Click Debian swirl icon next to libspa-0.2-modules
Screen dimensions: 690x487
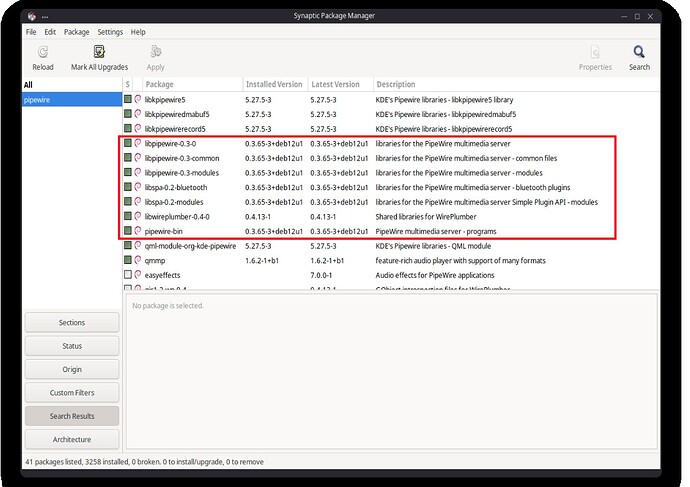[x=138, y=201]
